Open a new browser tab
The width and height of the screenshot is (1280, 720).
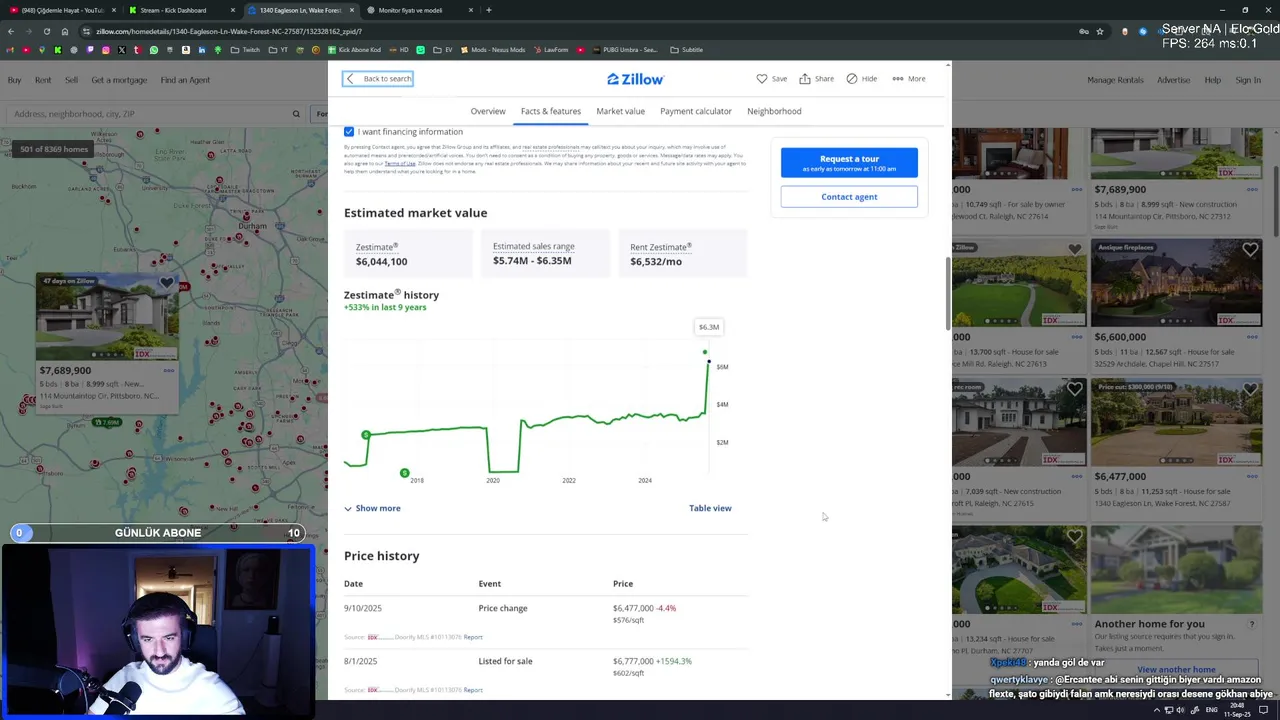tap(488, 10)
